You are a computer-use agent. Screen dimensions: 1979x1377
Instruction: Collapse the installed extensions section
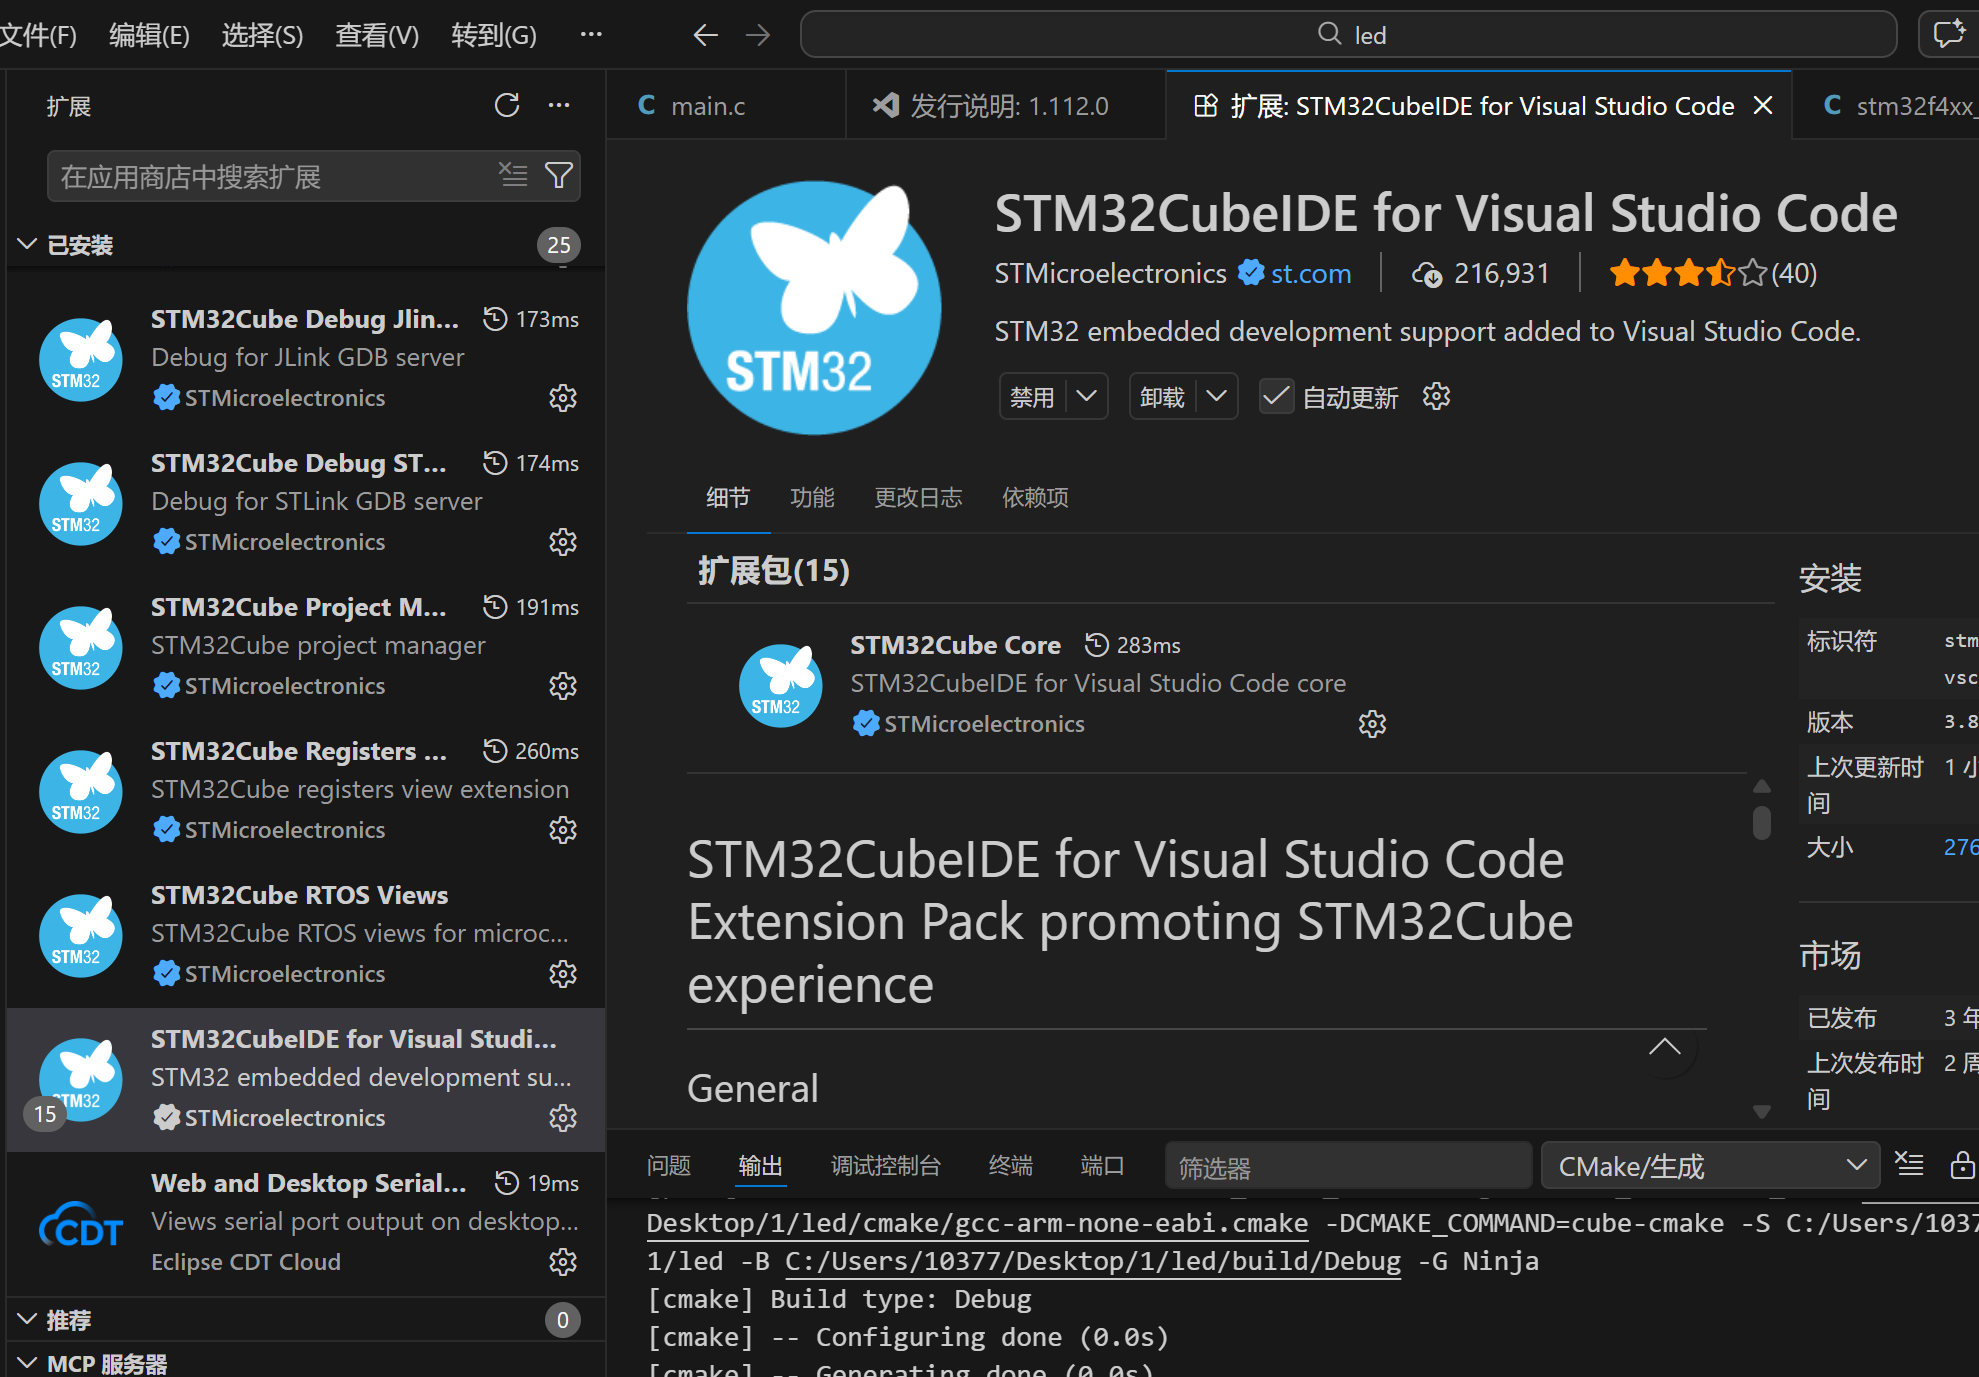[28, 245]
